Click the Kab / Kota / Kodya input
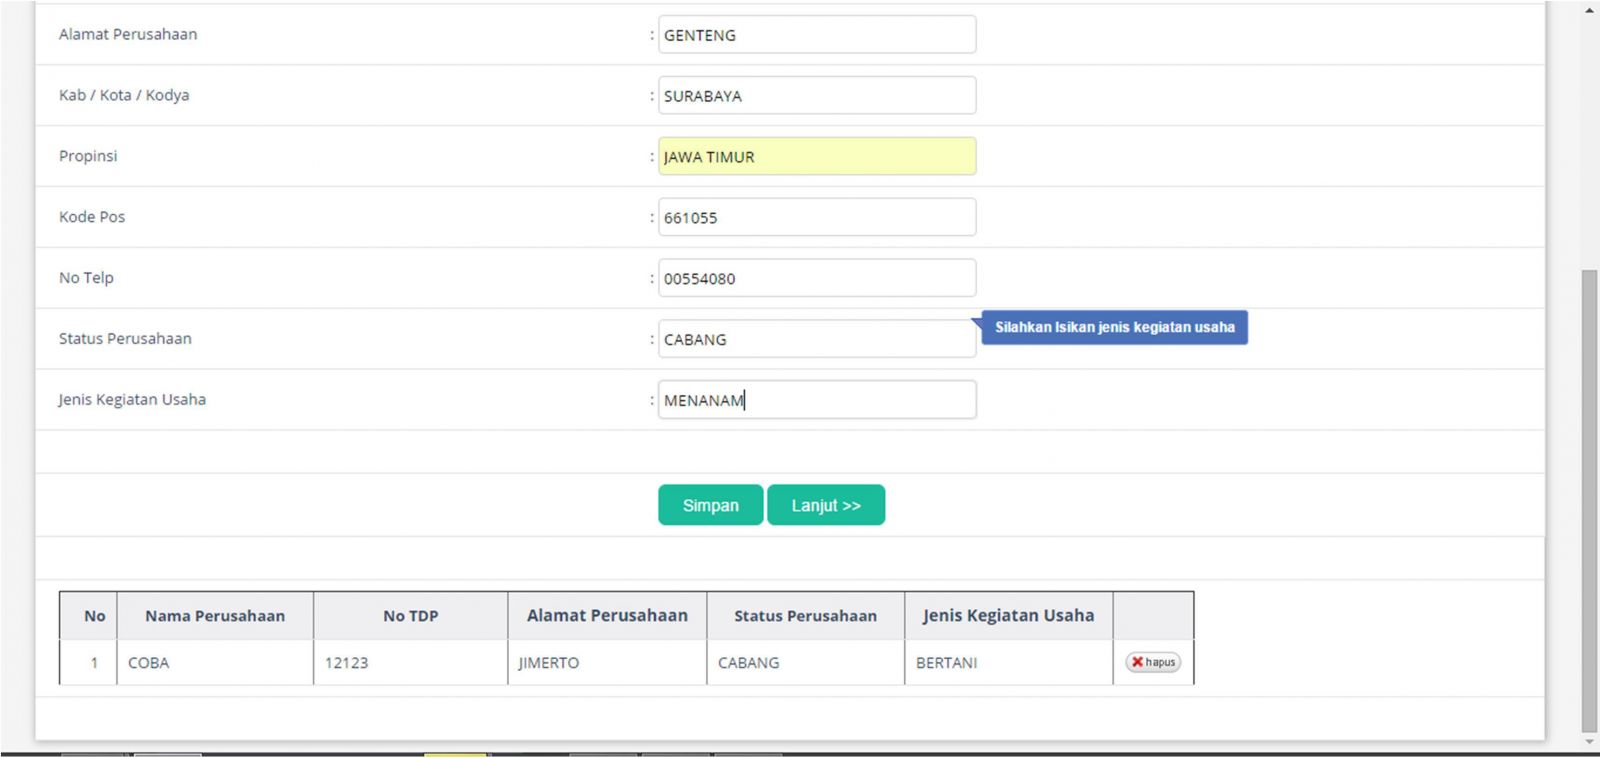The image size is (1600, 757). click(816, 96)
